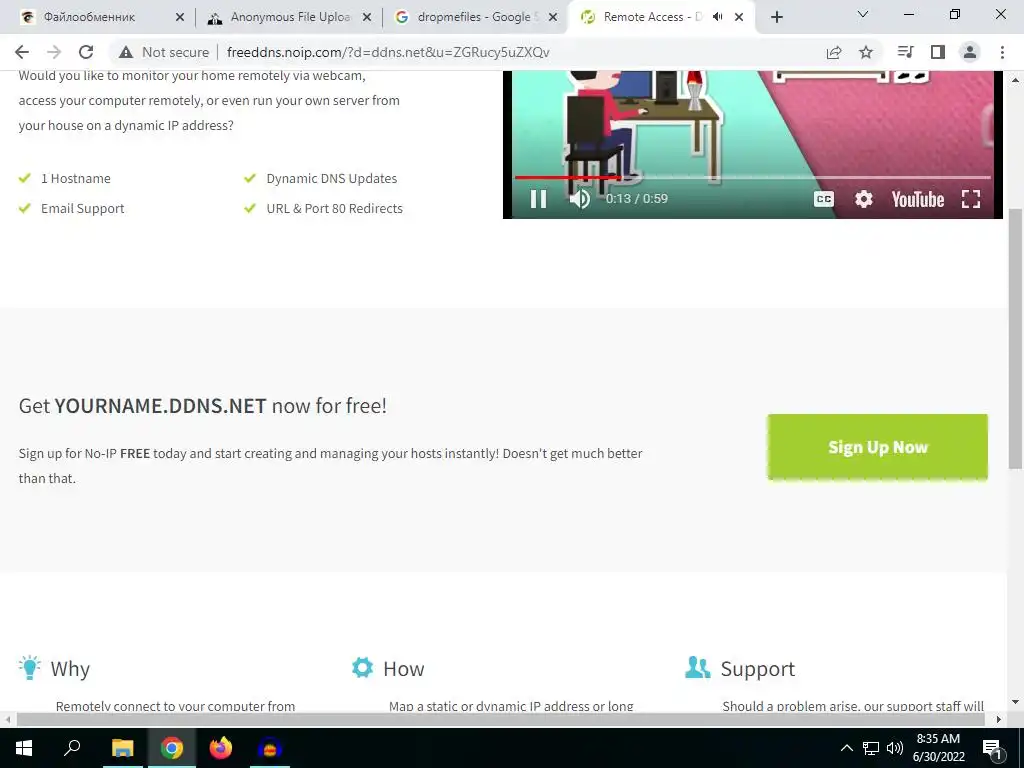Open the dark blue taskbar app icon
The width and height of the screenshot is (1024, 768).
(x=270, y=748)
